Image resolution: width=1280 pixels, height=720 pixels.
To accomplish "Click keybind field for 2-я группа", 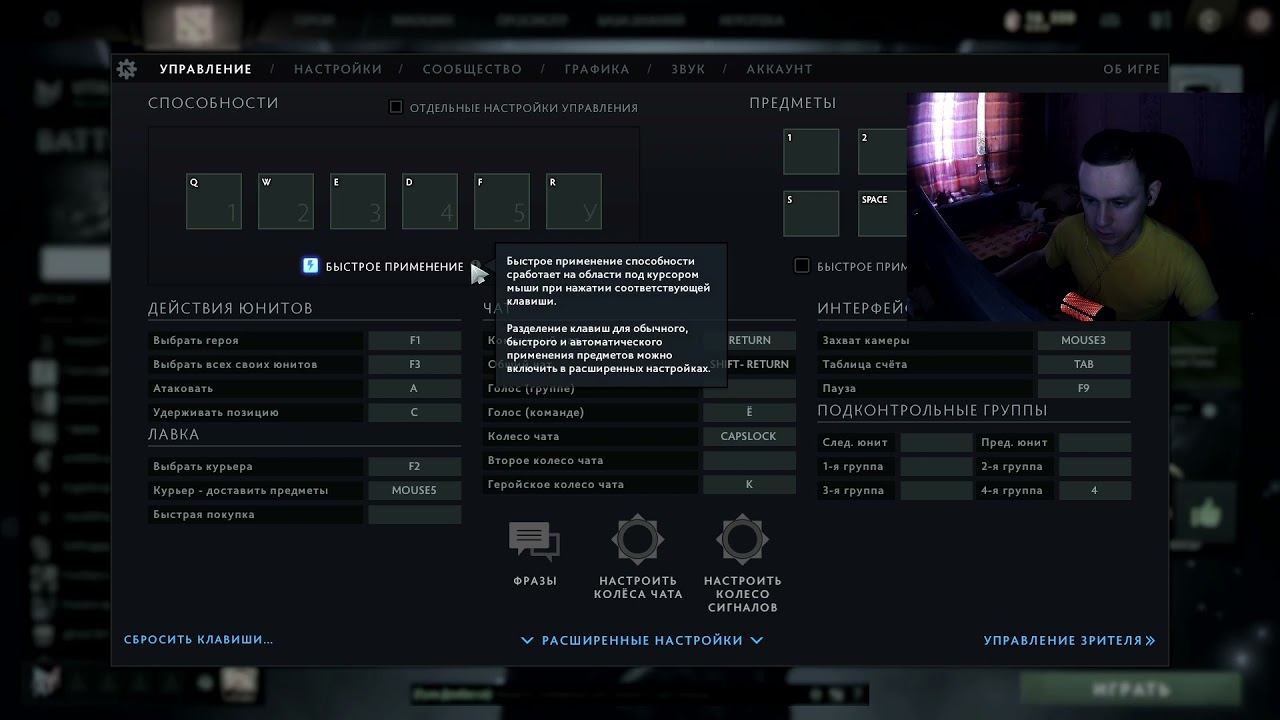I will coord(1095,466).
